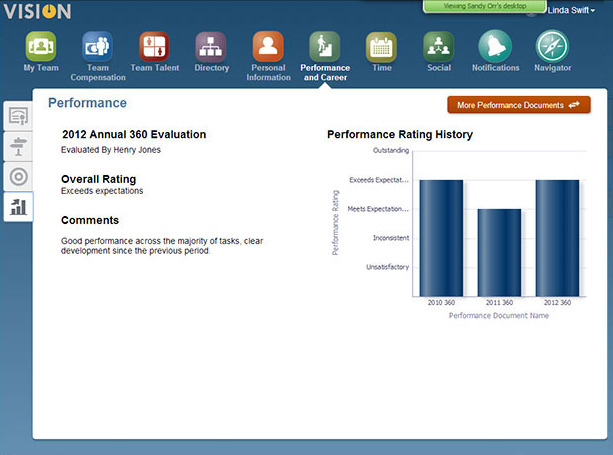The image size is (613, 455).
Task: Click the Unsatisfactory axis label
Action: [387, 267]
